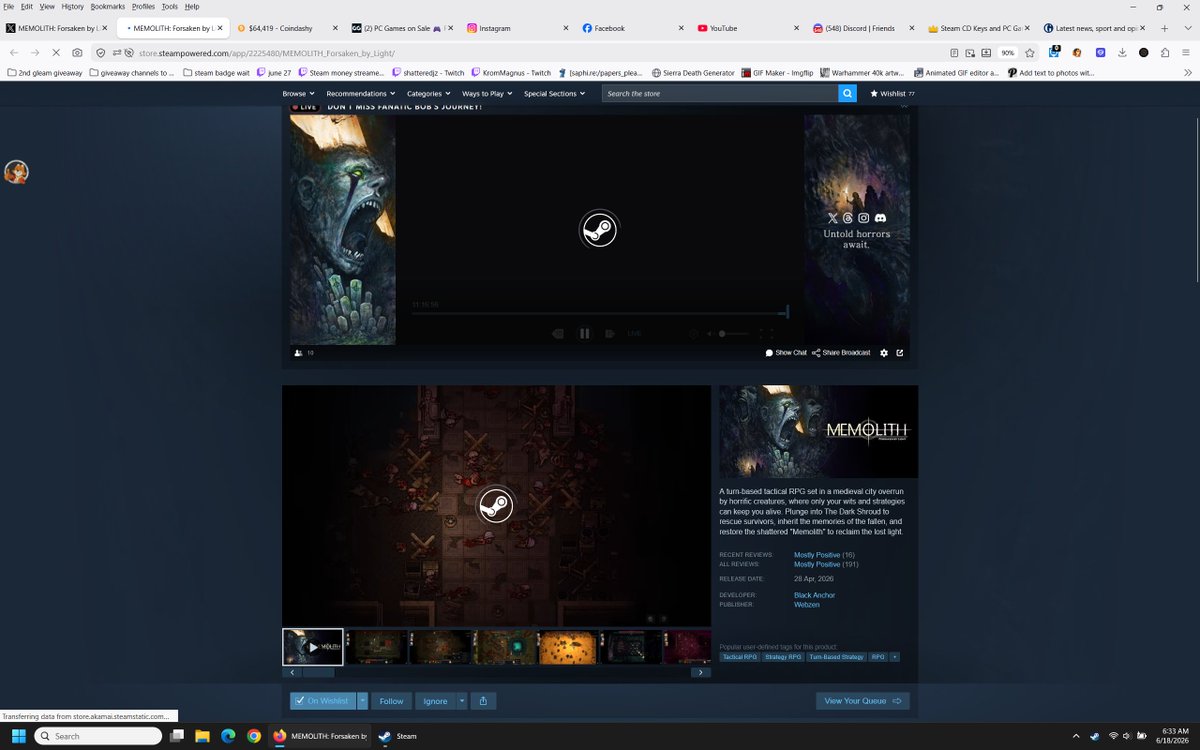The height and width of the screenshot is (750, 1200).
Task: Open the GIF Maker - Imgflip bookmark
Action: (x=775, y=73)
